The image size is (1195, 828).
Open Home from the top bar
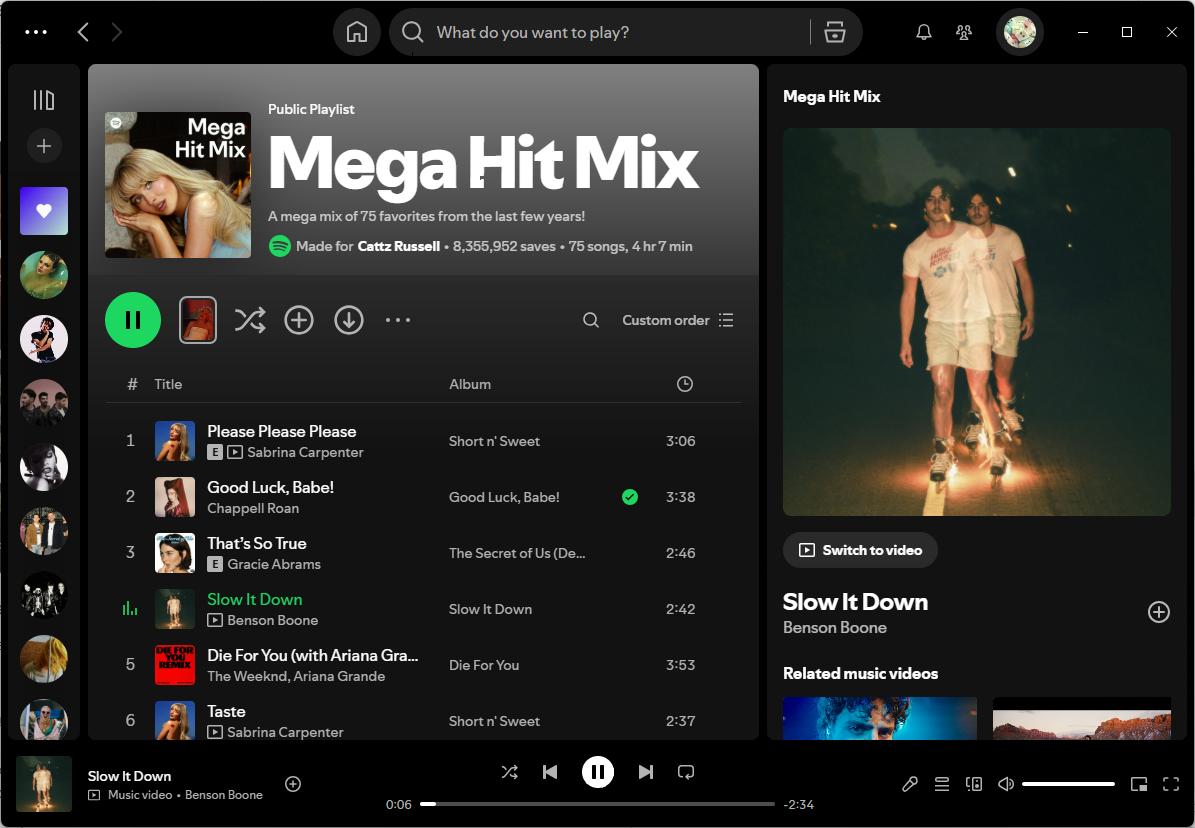click(357, 32)
